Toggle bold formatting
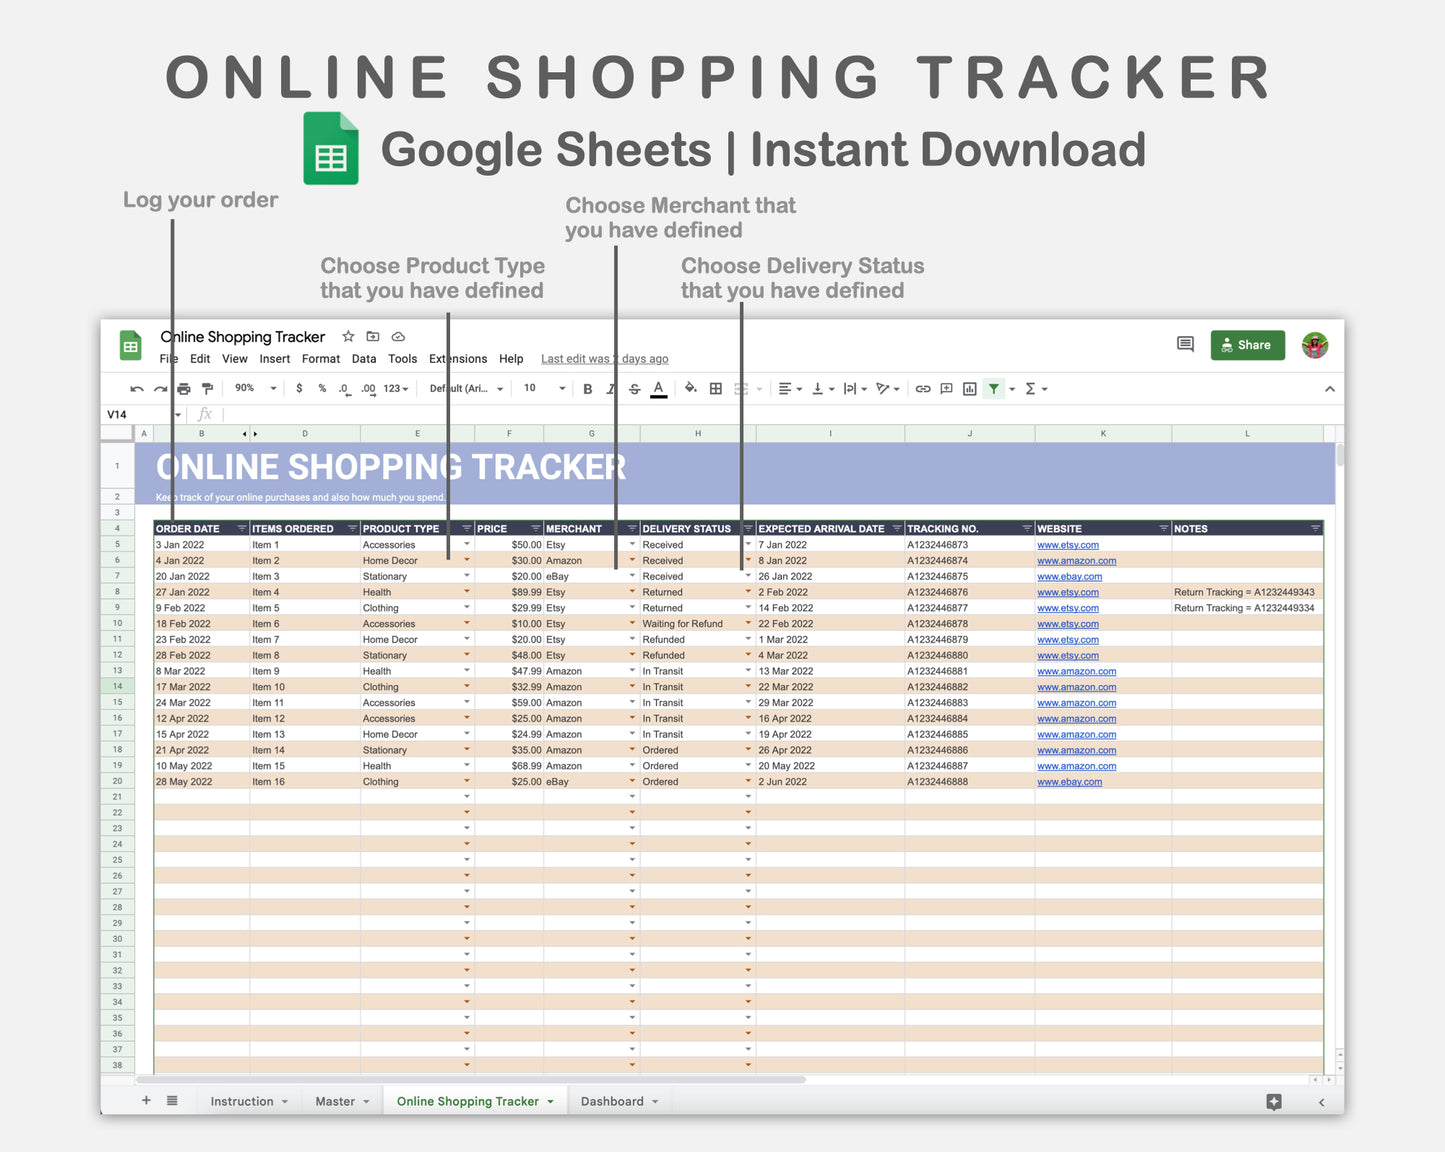This screenshot has width=1445, height=1152. pos(587,389)
